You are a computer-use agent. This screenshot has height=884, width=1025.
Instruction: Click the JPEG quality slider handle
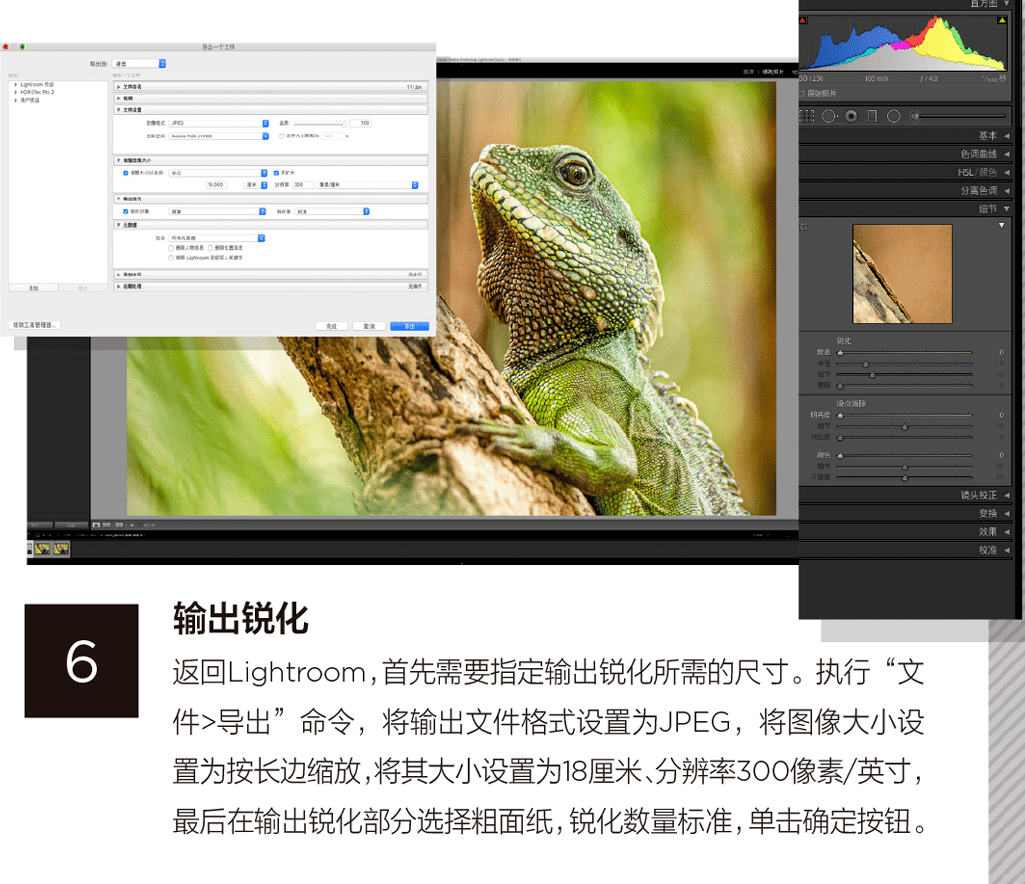(x=344, y=124)
